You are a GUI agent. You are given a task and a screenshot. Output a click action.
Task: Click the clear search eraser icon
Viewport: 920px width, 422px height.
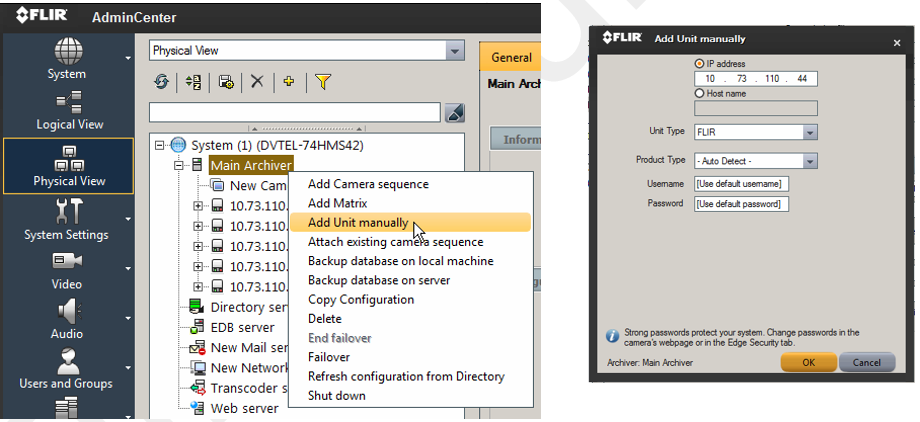click(454, 113)
